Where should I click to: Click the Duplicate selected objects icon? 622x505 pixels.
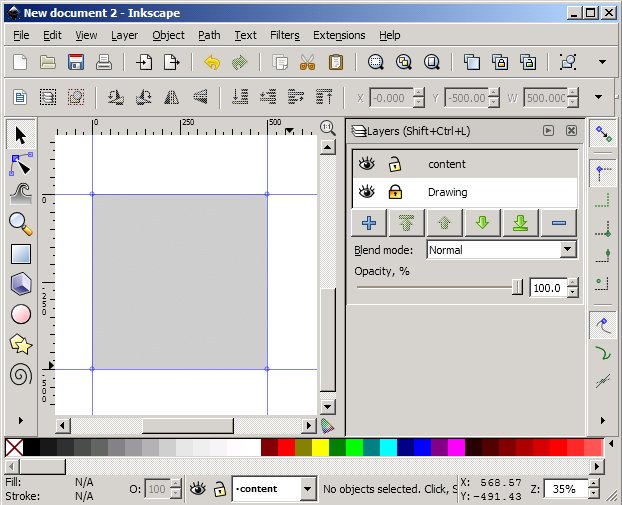click(x=472, y=62)
